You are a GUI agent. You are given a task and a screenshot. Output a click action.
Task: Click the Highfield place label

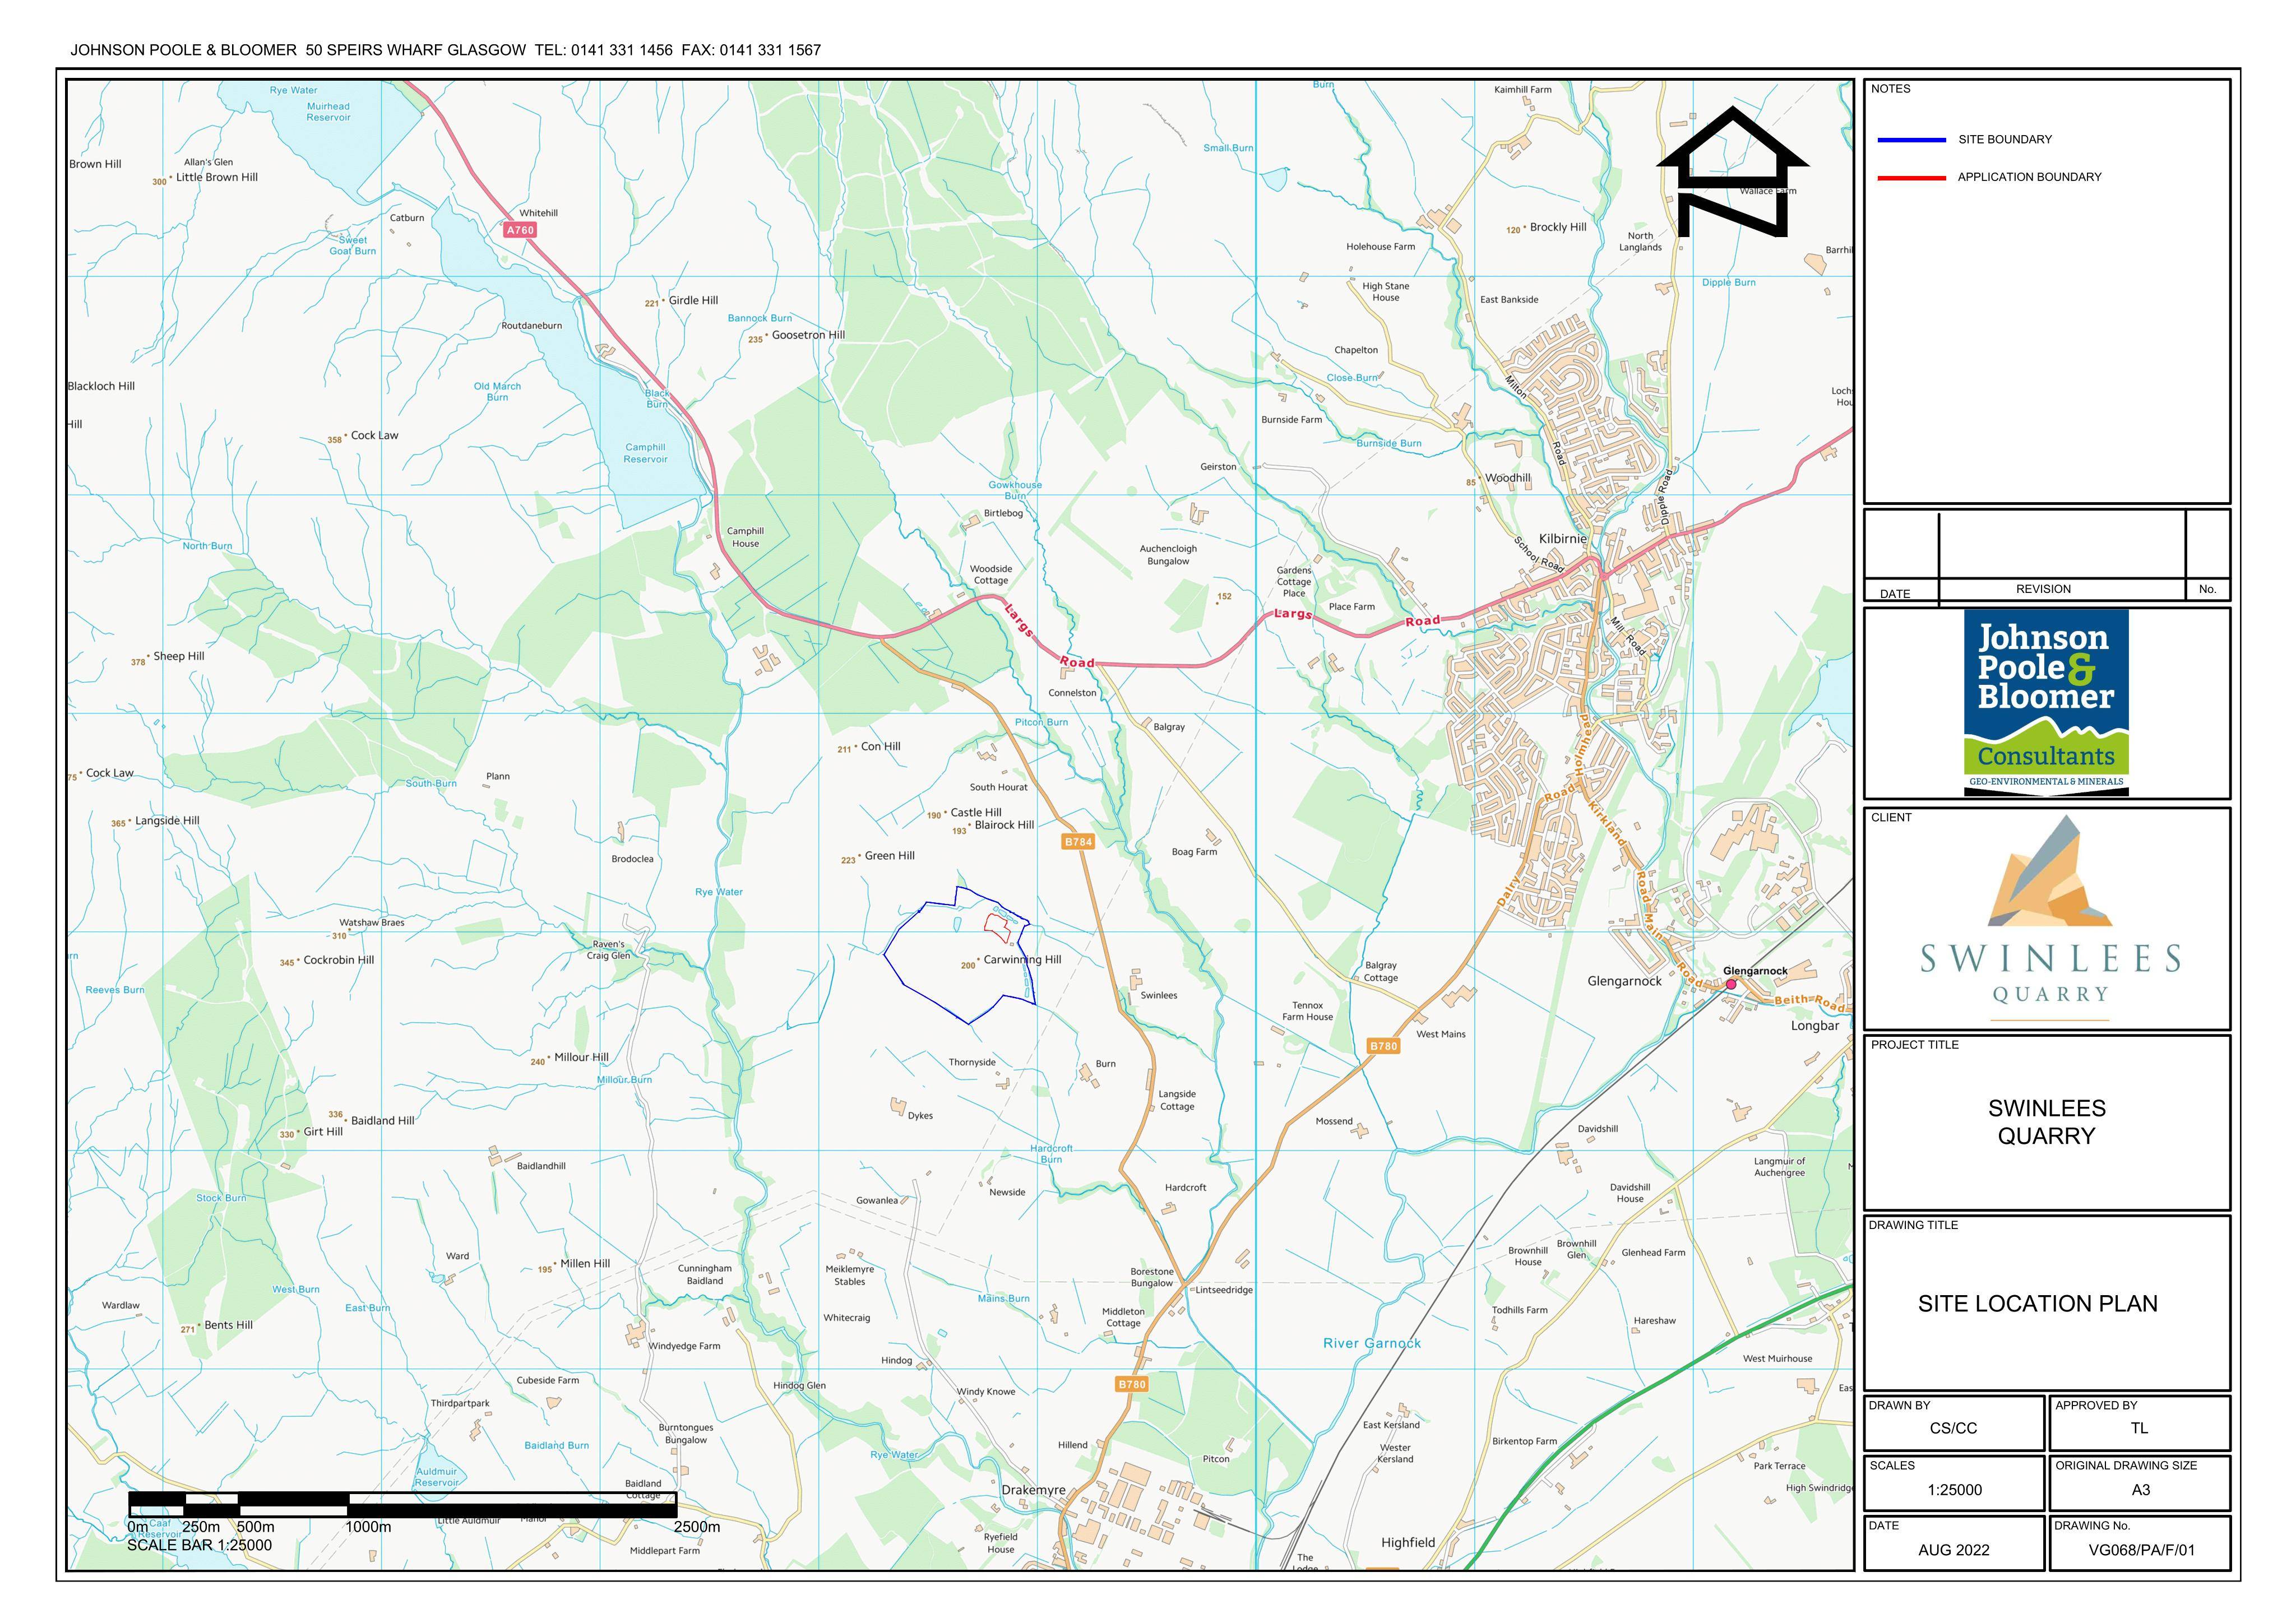(1408, 1542)
